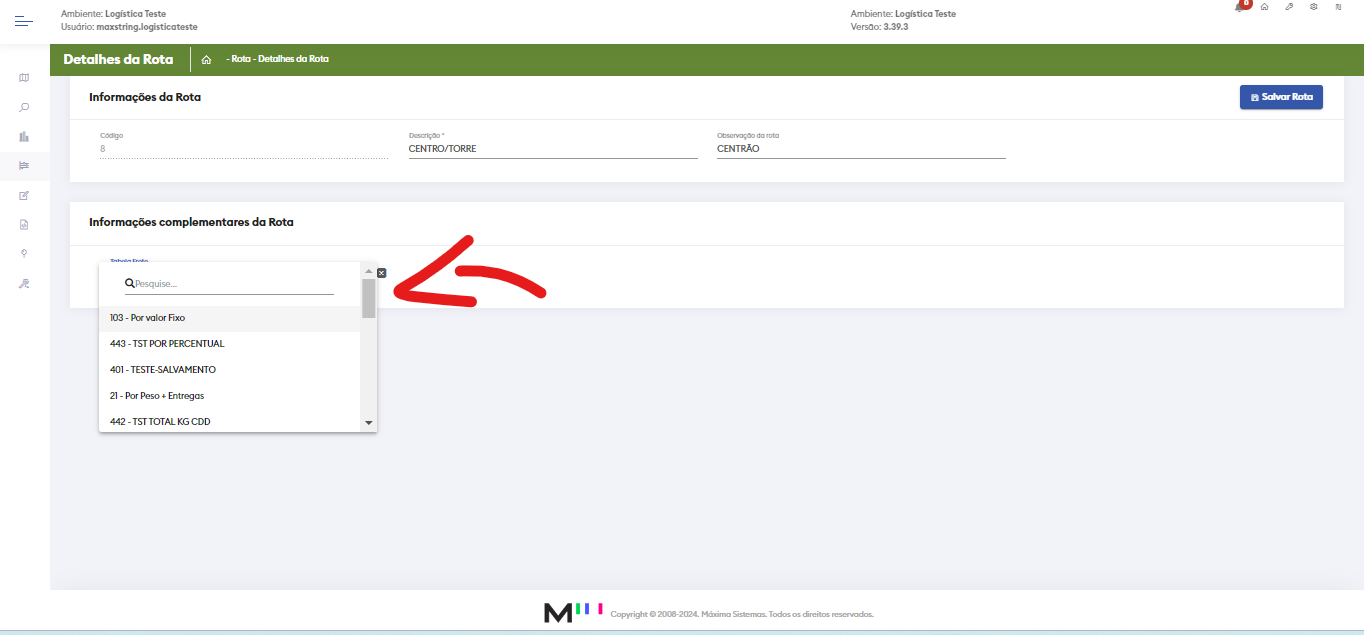Click the Detalhes da Rota page title

point(118,59)
